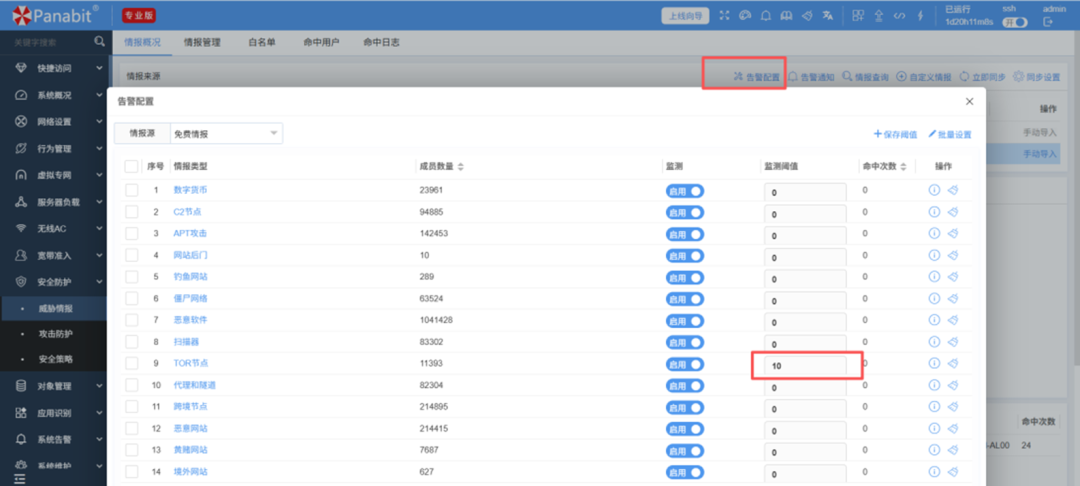Click the tag icon for 数字货币 row
This screenshot has width=1080, height=486.
pyautogui.click(x=953, y=190)
